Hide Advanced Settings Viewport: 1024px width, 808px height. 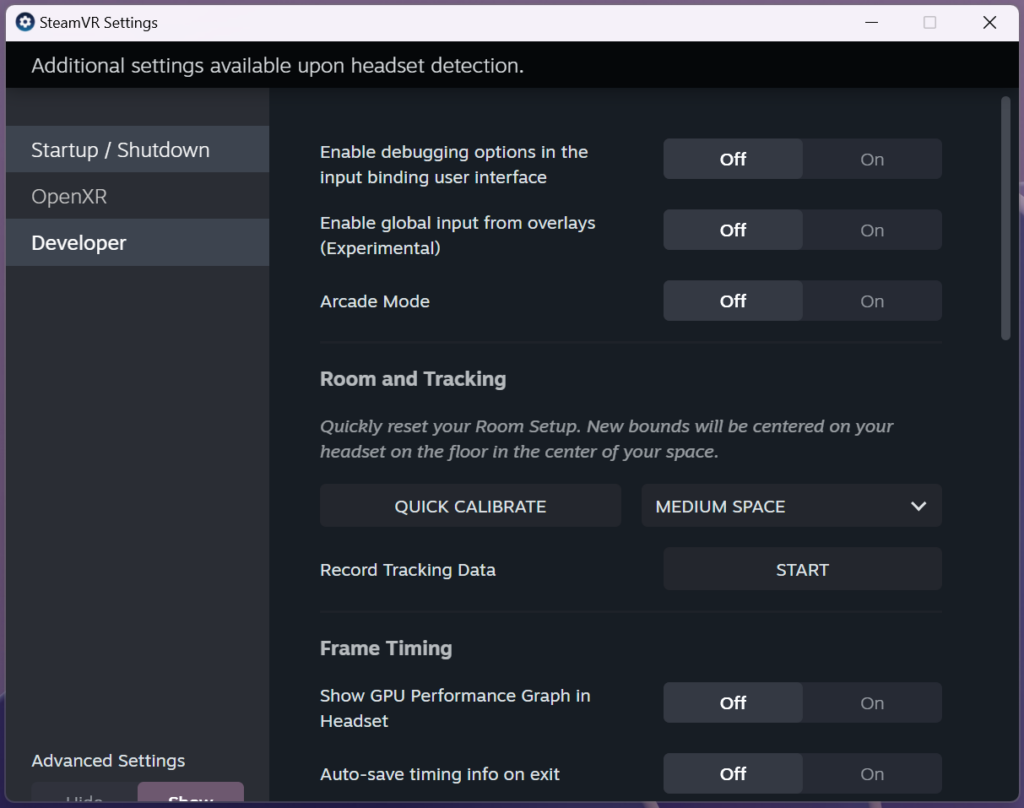point(84,795)
